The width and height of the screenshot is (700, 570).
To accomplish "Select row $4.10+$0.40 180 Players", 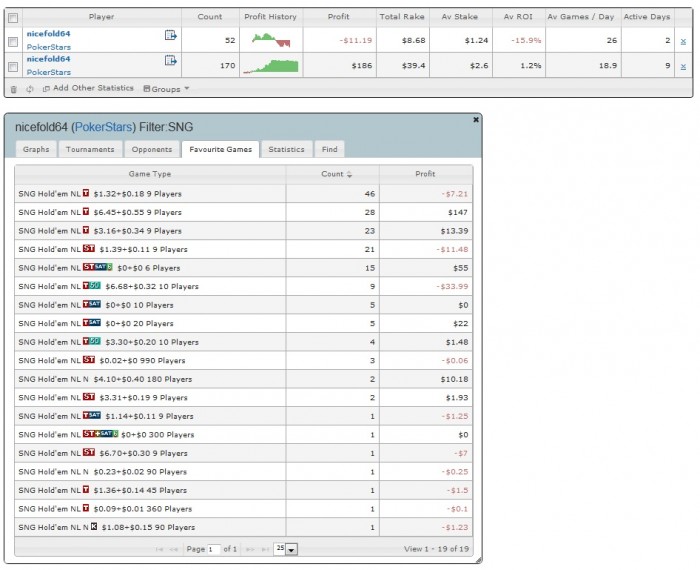I will [x=243, y=379].
